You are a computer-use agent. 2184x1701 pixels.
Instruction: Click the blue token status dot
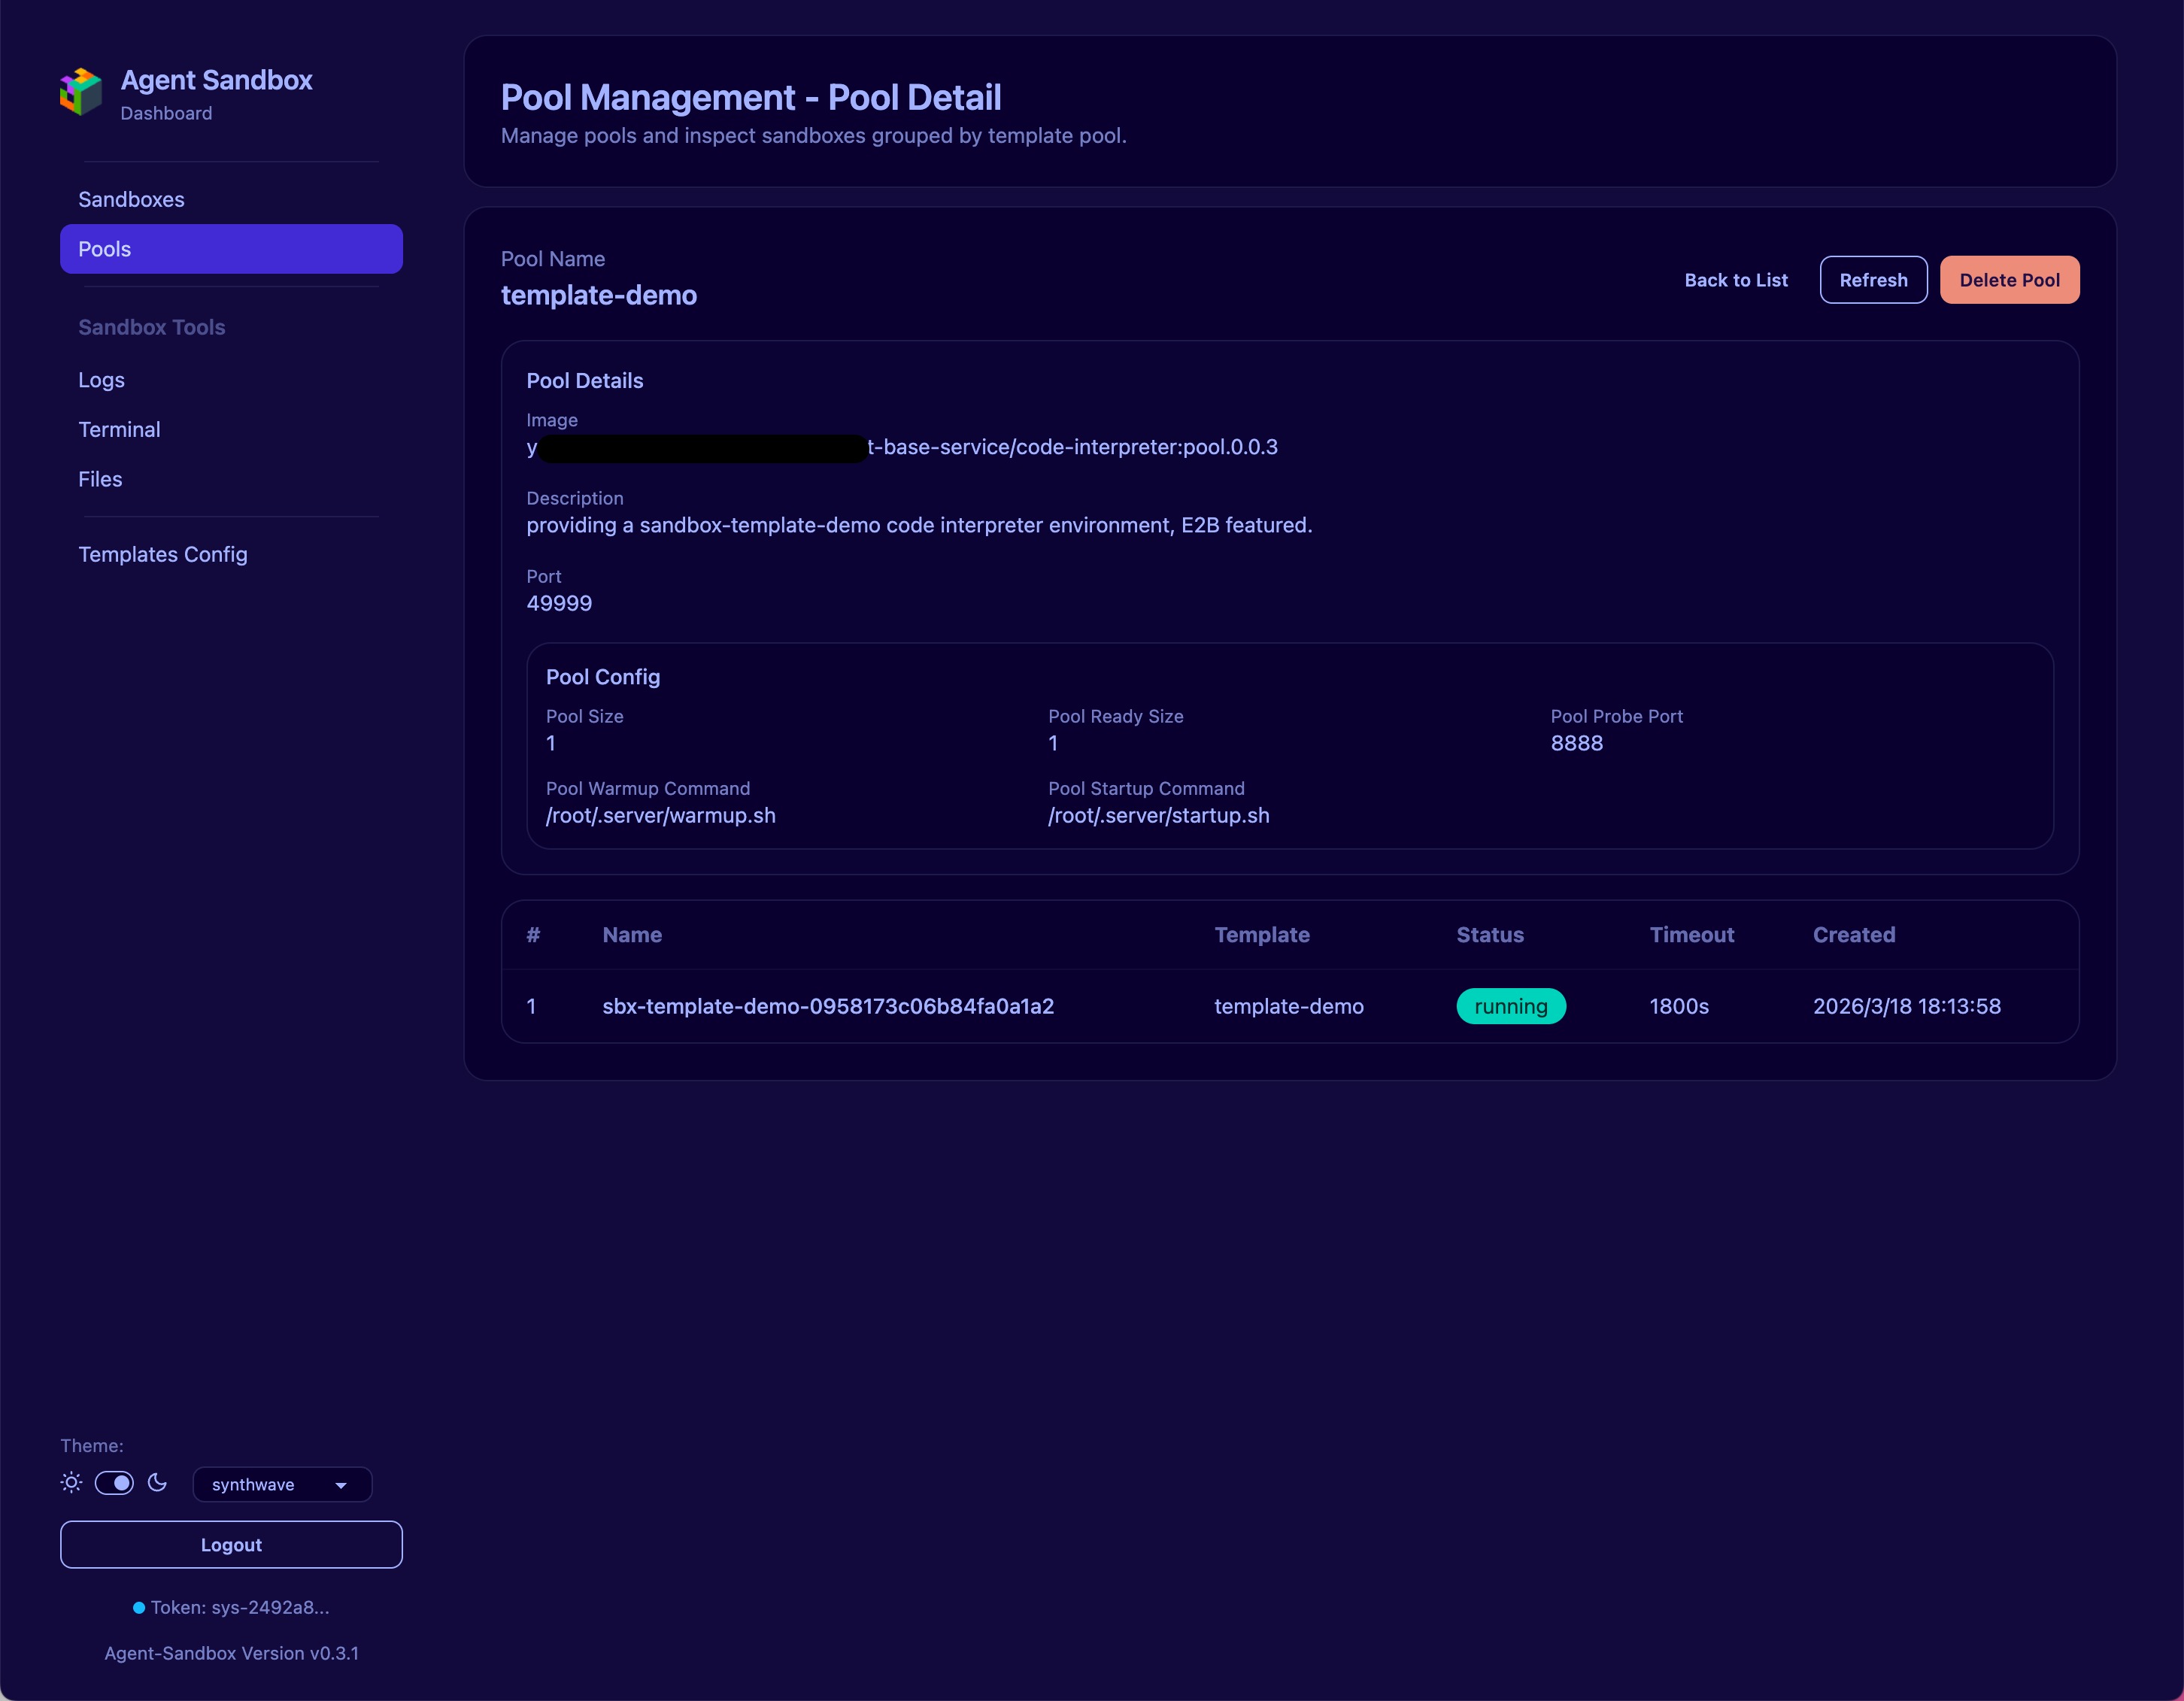click(x=139, y=1607)
